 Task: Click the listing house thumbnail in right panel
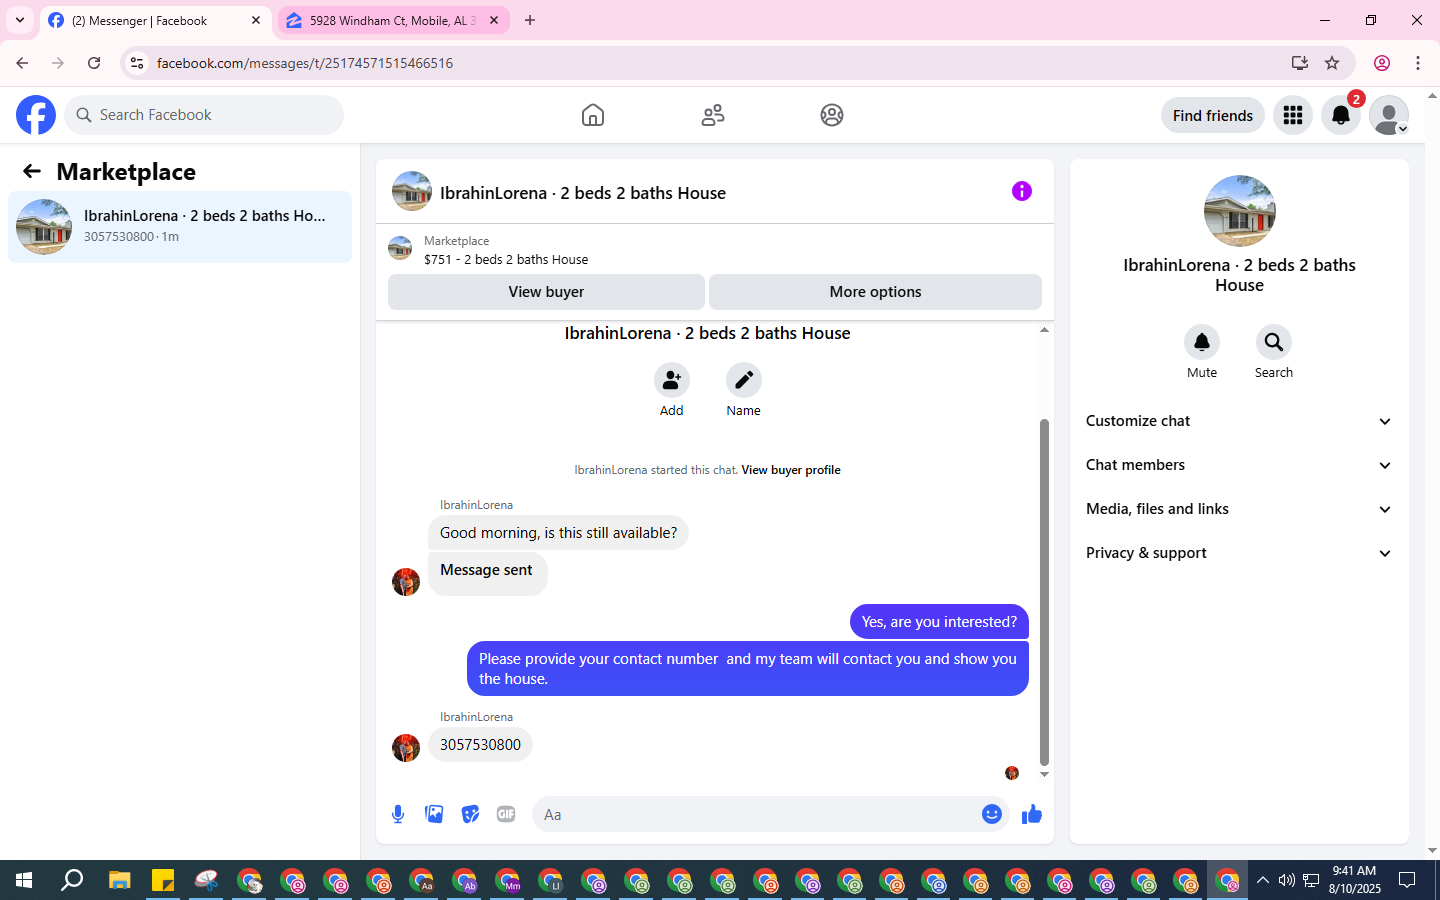click(1240, 211)
